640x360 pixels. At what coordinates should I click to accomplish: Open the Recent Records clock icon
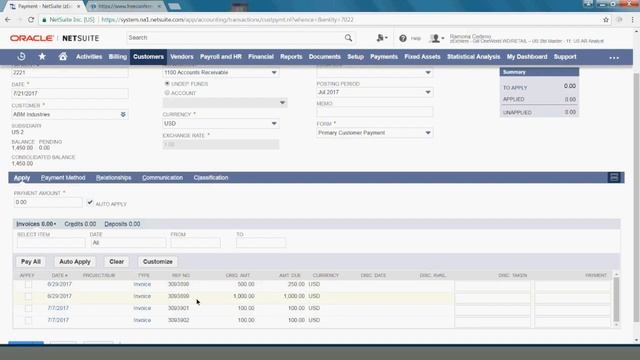click(22, 57)
